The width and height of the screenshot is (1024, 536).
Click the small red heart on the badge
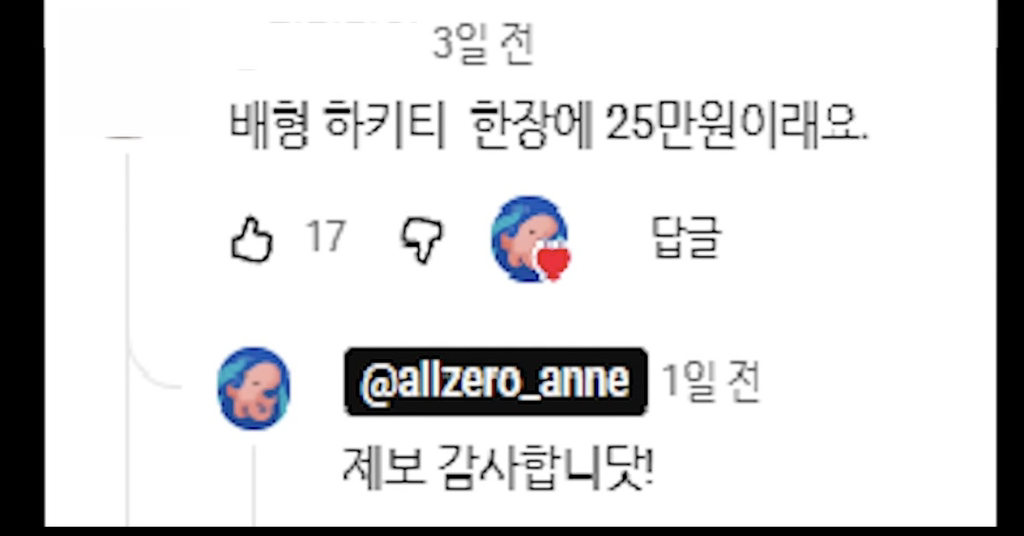point(553,262)
